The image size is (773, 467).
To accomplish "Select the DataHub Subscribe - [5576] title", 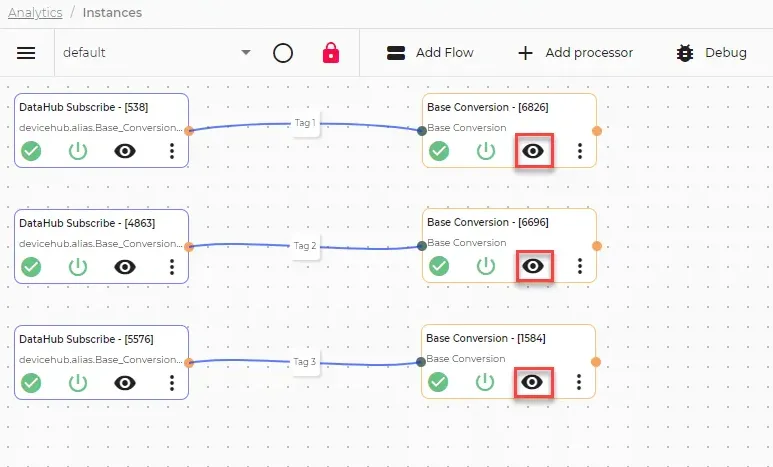I will click(86, 339).
